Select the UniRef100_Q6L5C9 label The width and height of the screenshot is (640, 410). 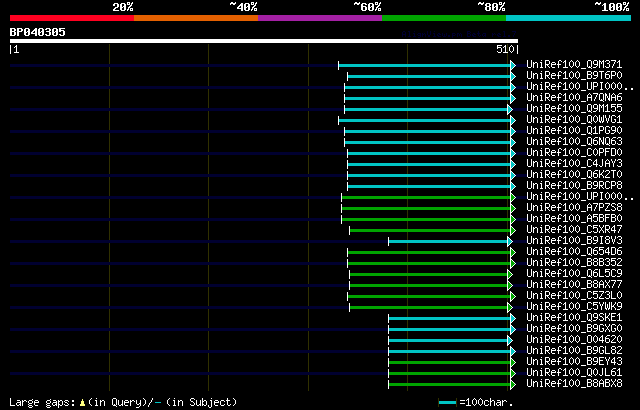[x=574, y=274]
